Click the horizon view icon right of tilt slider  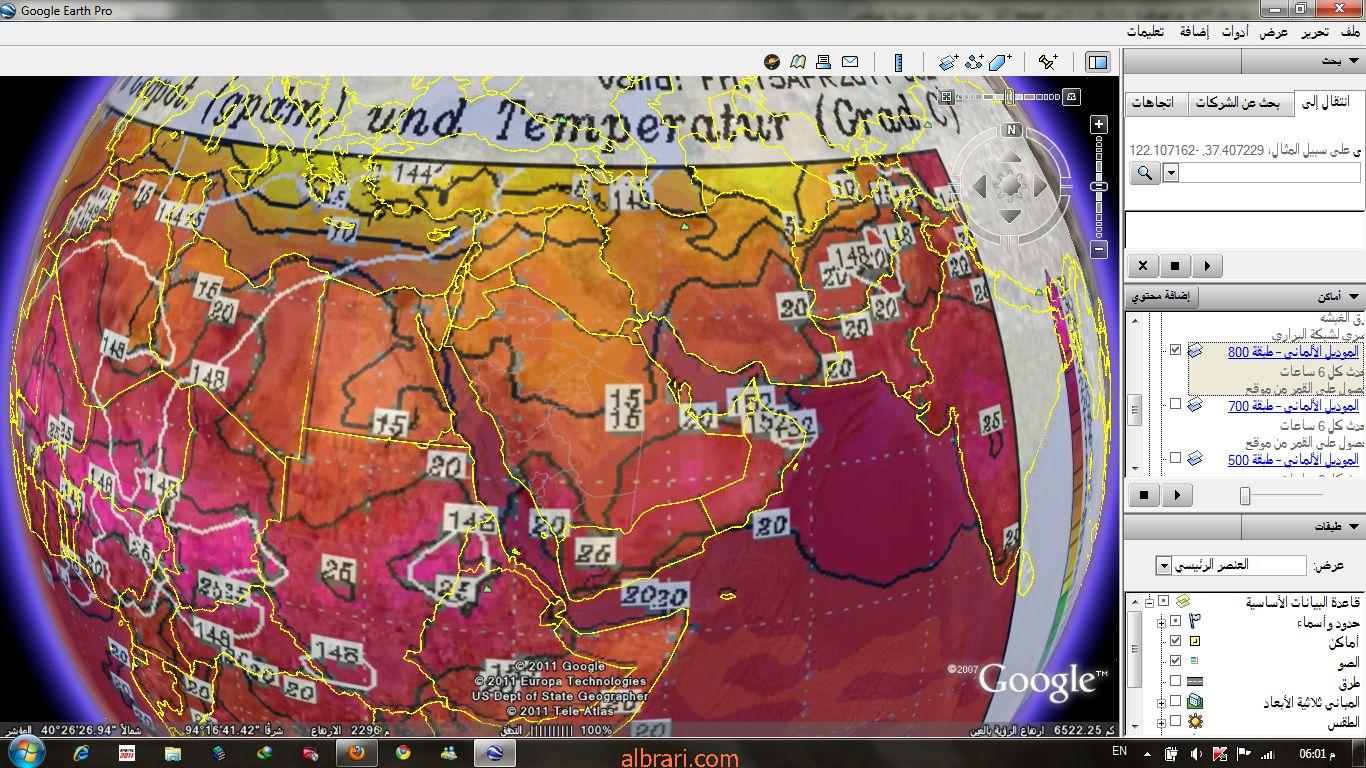pos(1071,97)
